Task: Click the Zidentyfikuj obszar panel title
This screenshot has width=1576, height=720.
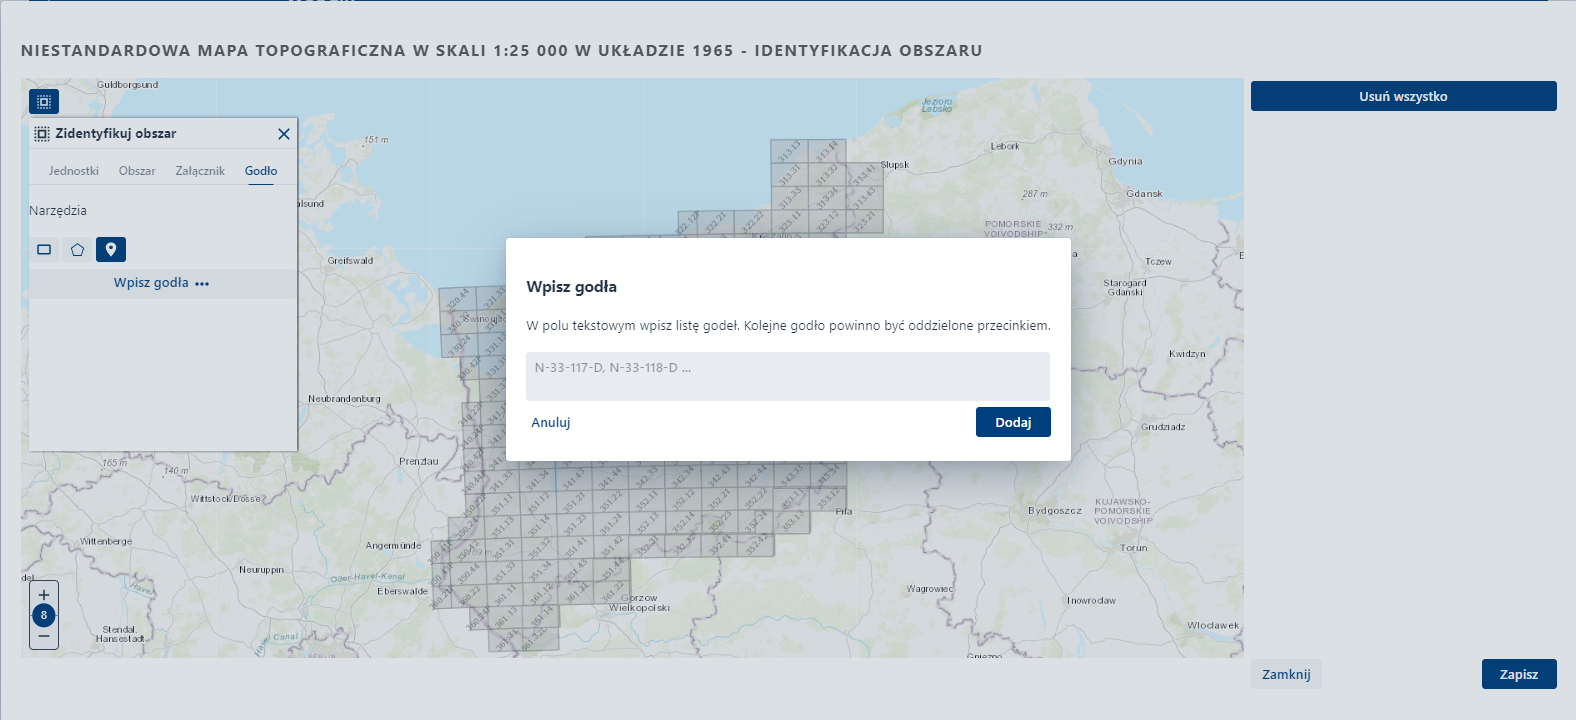Action: pyautogui.click(x=116, y=134)
